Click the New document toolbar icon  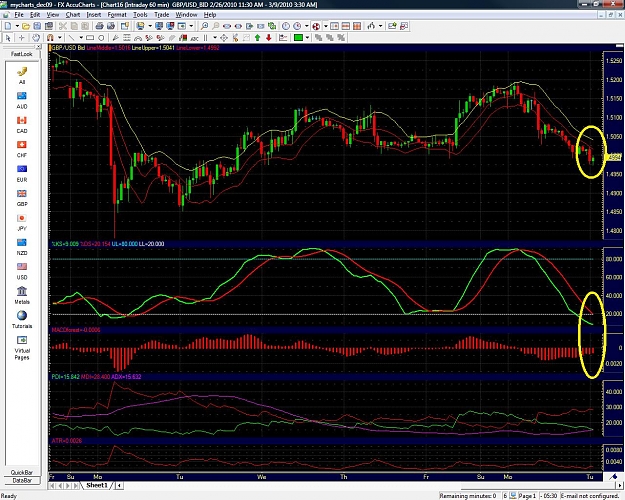[x=8, y=26]
